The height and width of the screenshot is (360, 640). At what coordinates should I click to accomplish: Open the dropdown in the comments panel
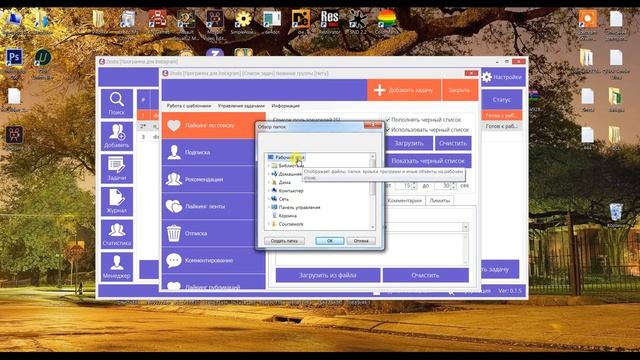(x=465, y=227)
